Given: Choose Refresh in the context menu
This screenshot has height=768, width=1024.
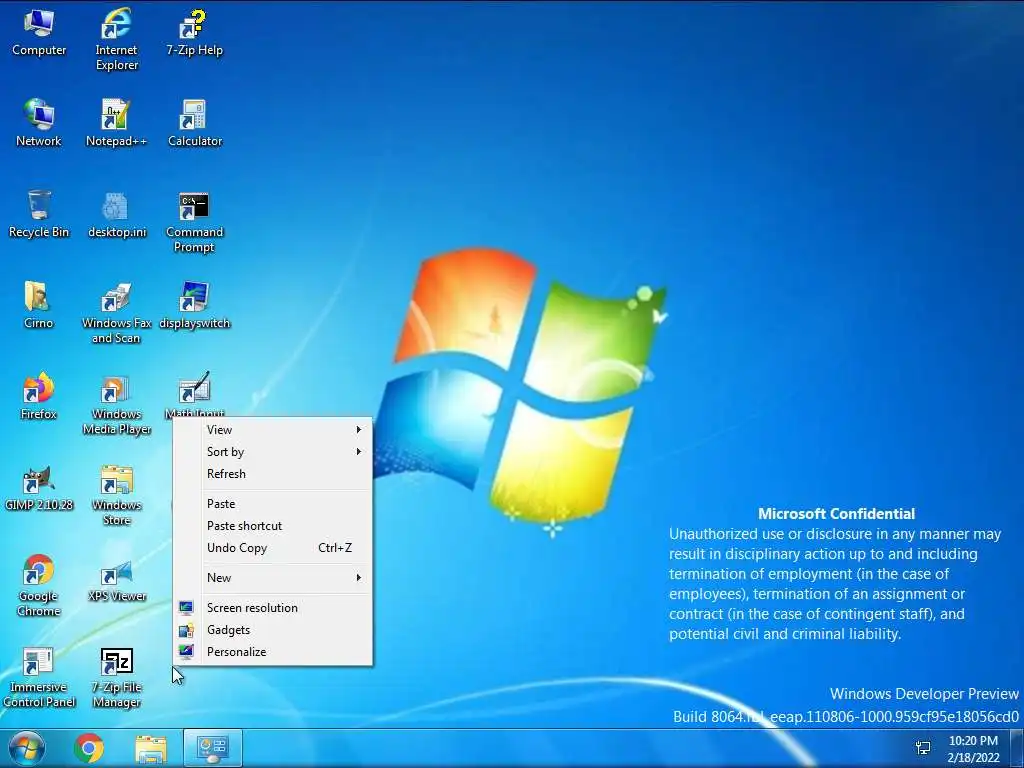Looking at the screenshot, I should coord(273,474).
